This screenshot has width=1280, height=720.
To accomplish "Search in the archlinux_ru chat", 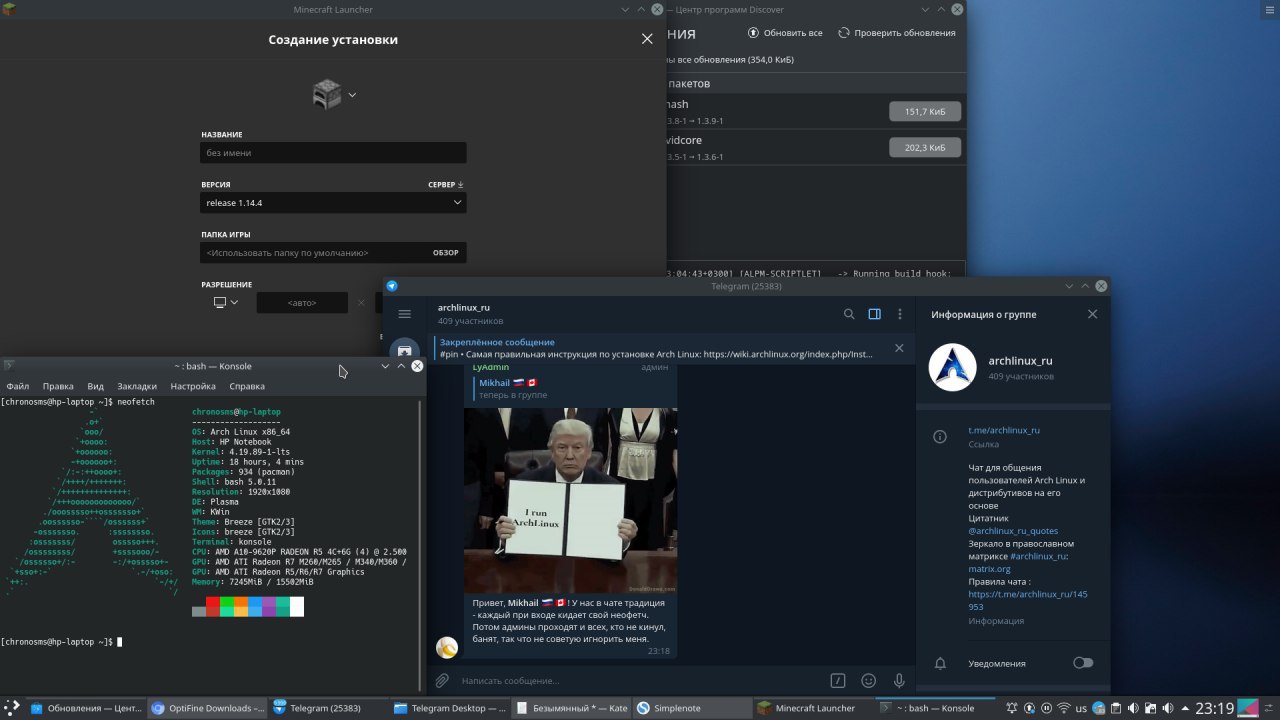I will pyautogui.click(x=849, y=314).
